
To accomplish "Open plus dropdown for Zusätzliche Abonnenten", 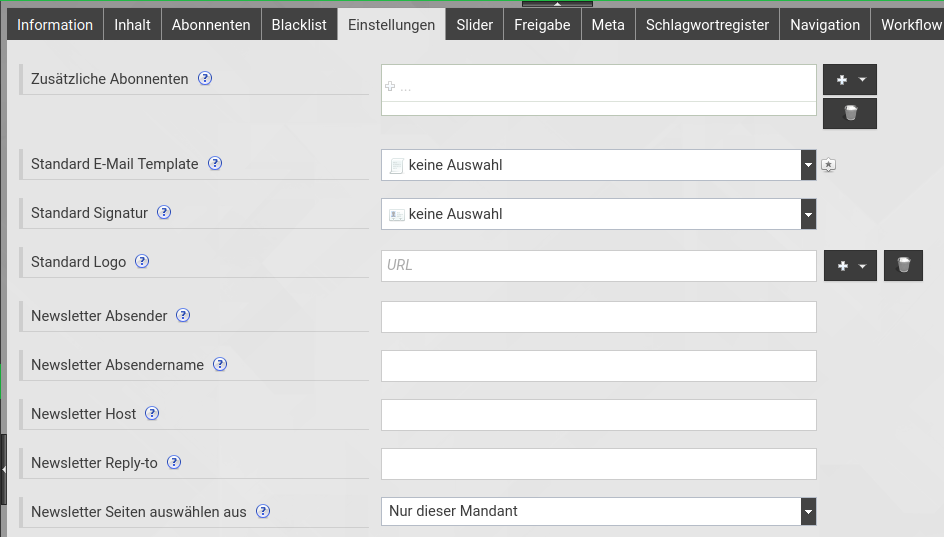I will tap(849, 79).
